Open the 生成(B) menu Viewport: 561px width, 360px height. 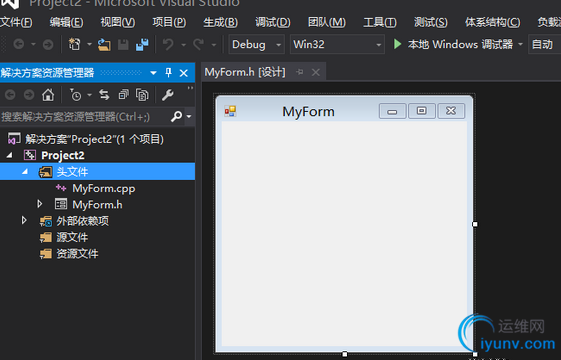220,22
